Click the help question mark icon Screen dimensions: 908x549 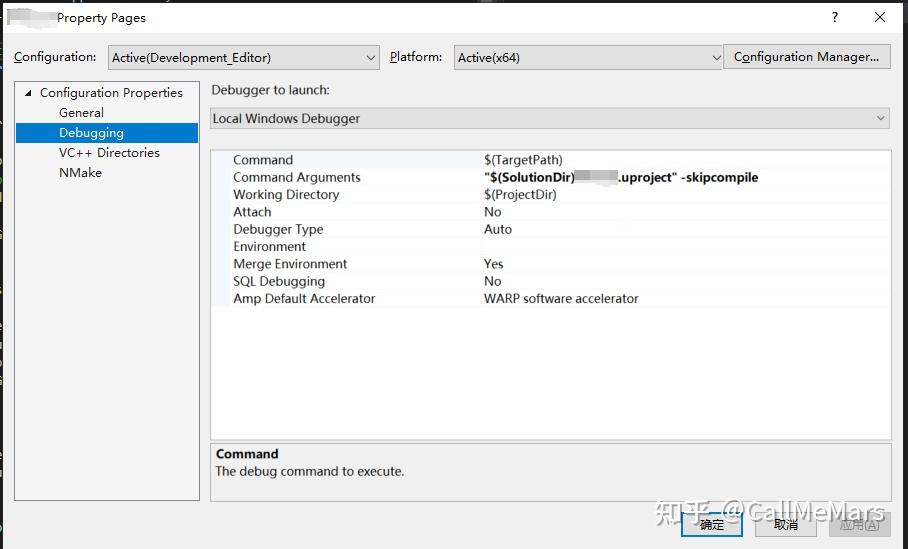[x=834, y=17]
